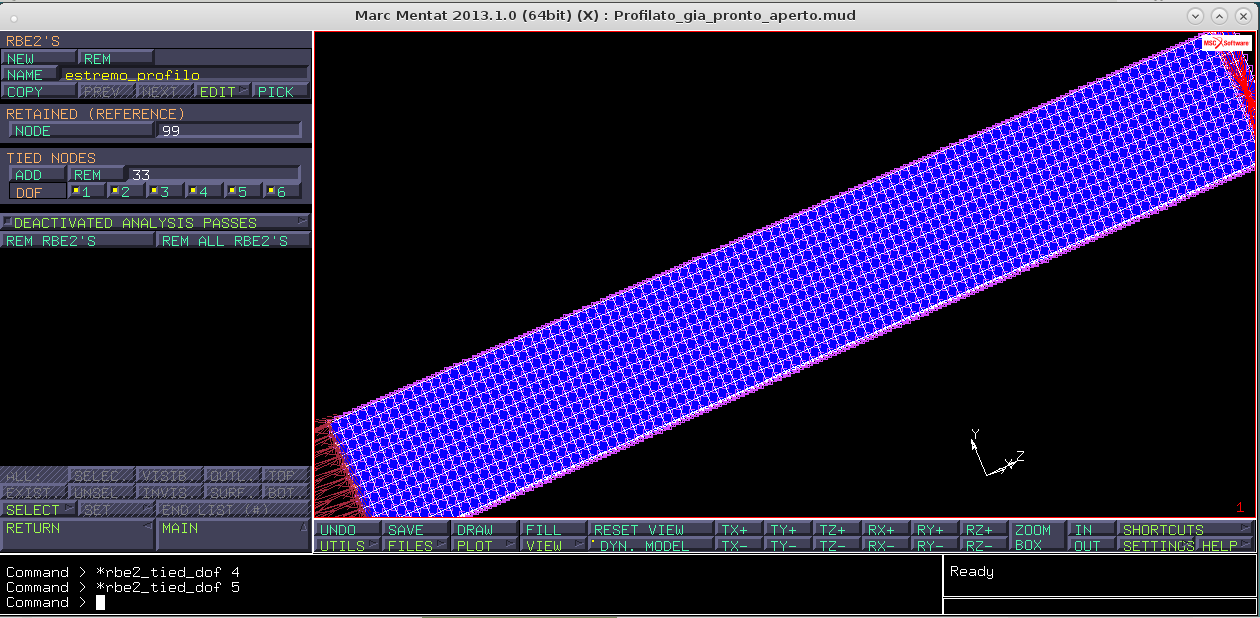Translate view with TX+
Viewport: 1260px width, 618px height.
(740, 530)
